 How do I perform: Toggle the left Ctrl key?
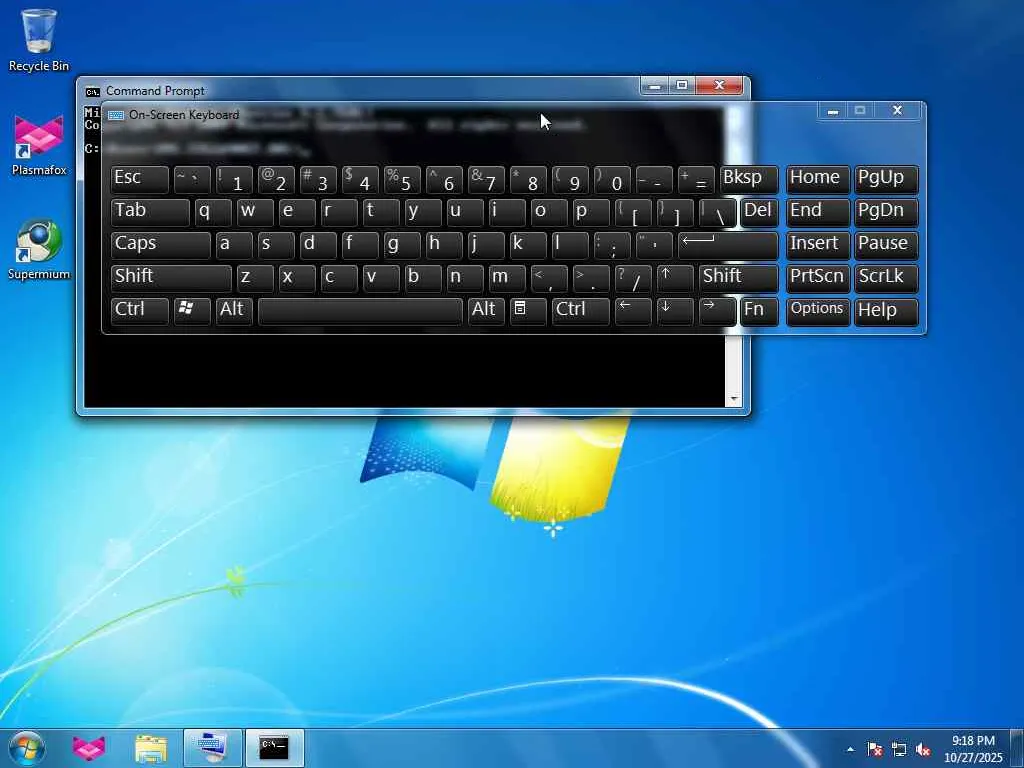click(140, 312)
